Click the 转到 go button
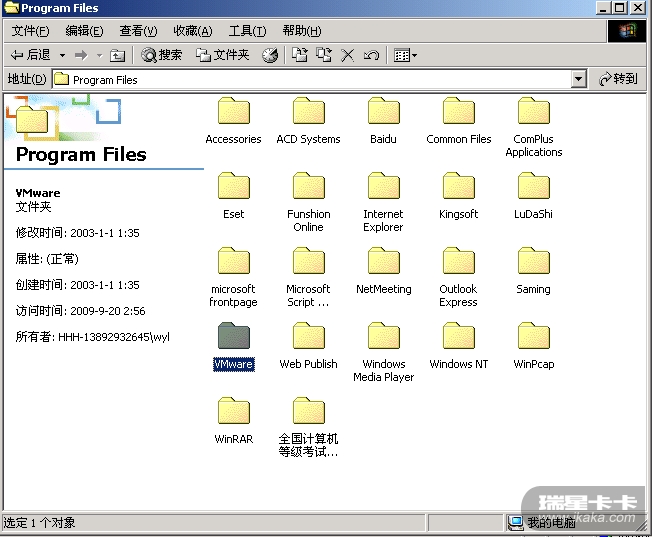 coord(618,79)
